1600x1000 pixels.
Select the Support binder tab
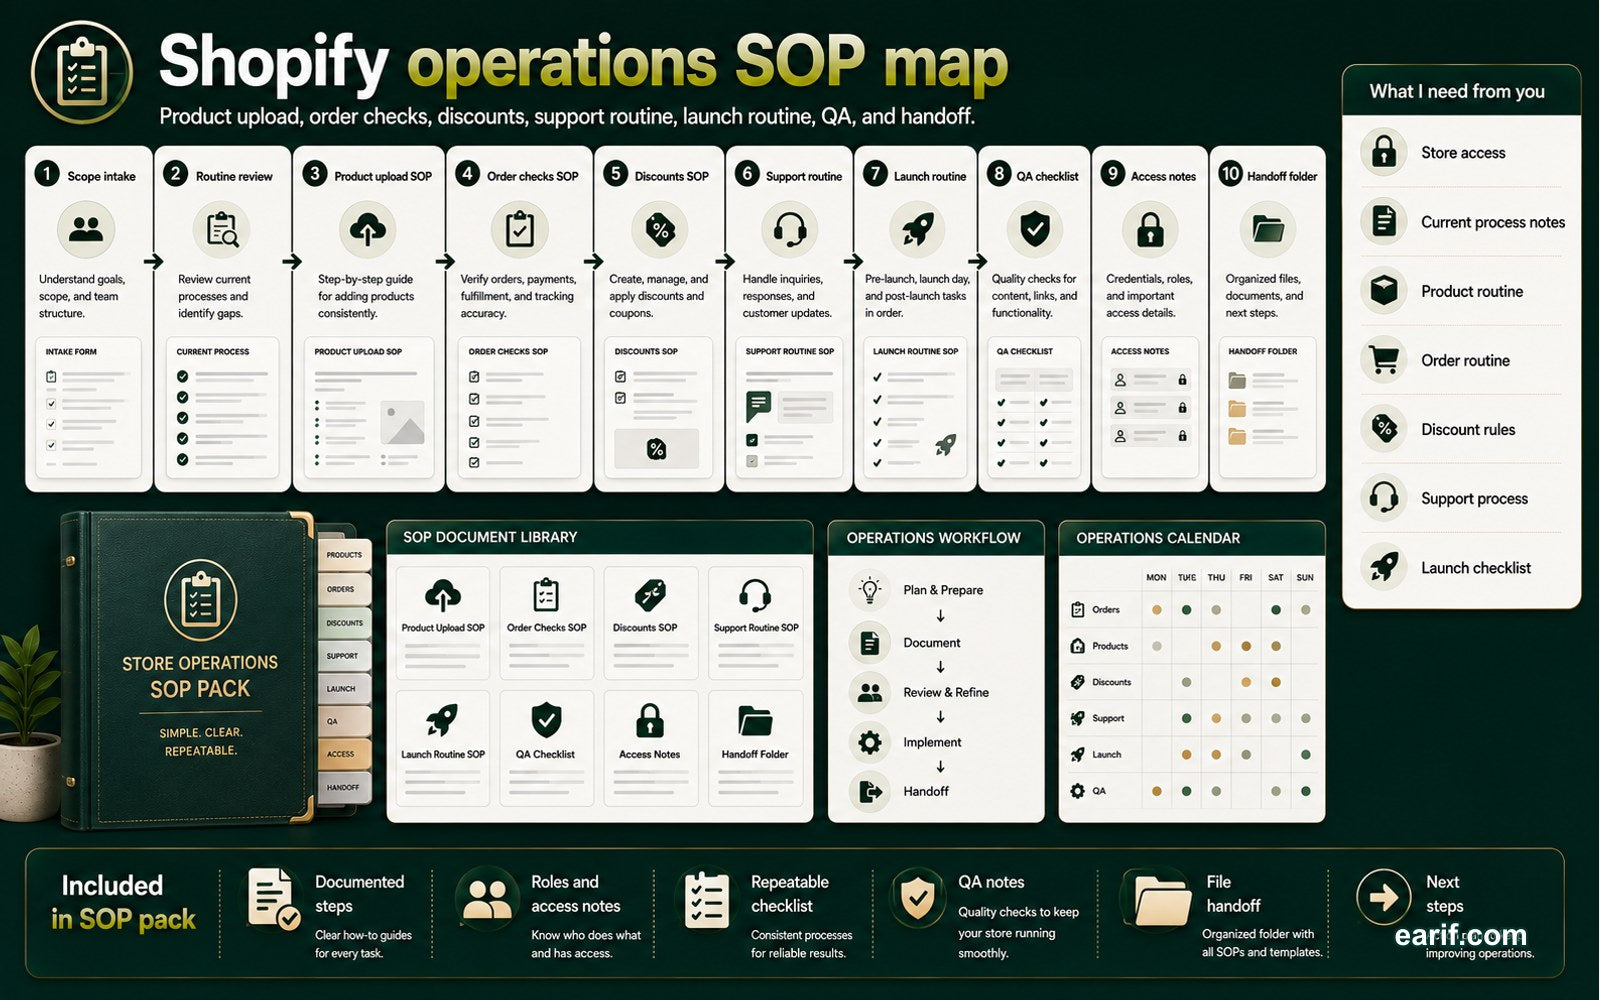[344, 656]
